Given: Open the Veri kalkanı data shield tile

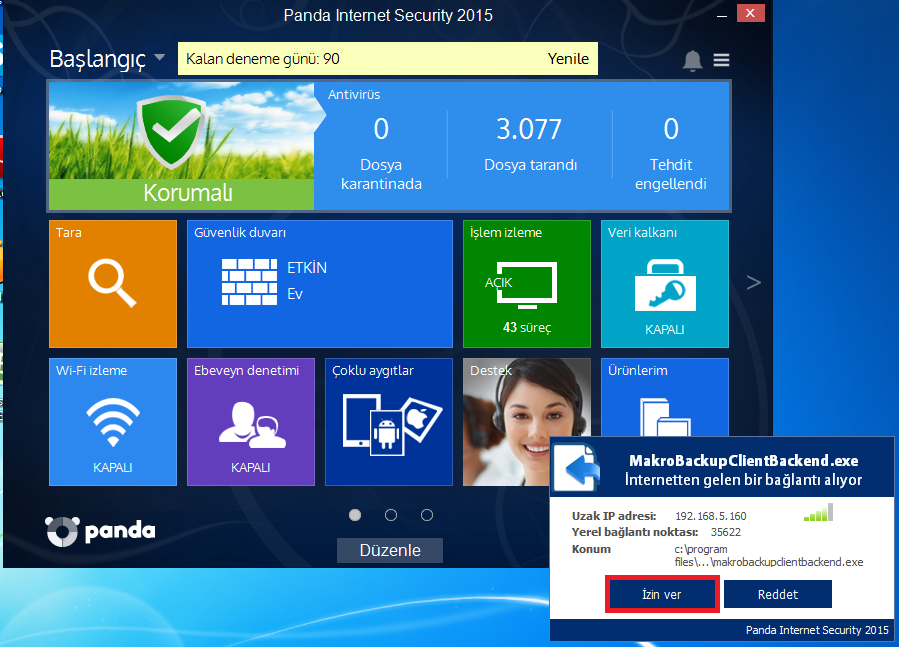Looking at the screenshot, I should point(665,284).
